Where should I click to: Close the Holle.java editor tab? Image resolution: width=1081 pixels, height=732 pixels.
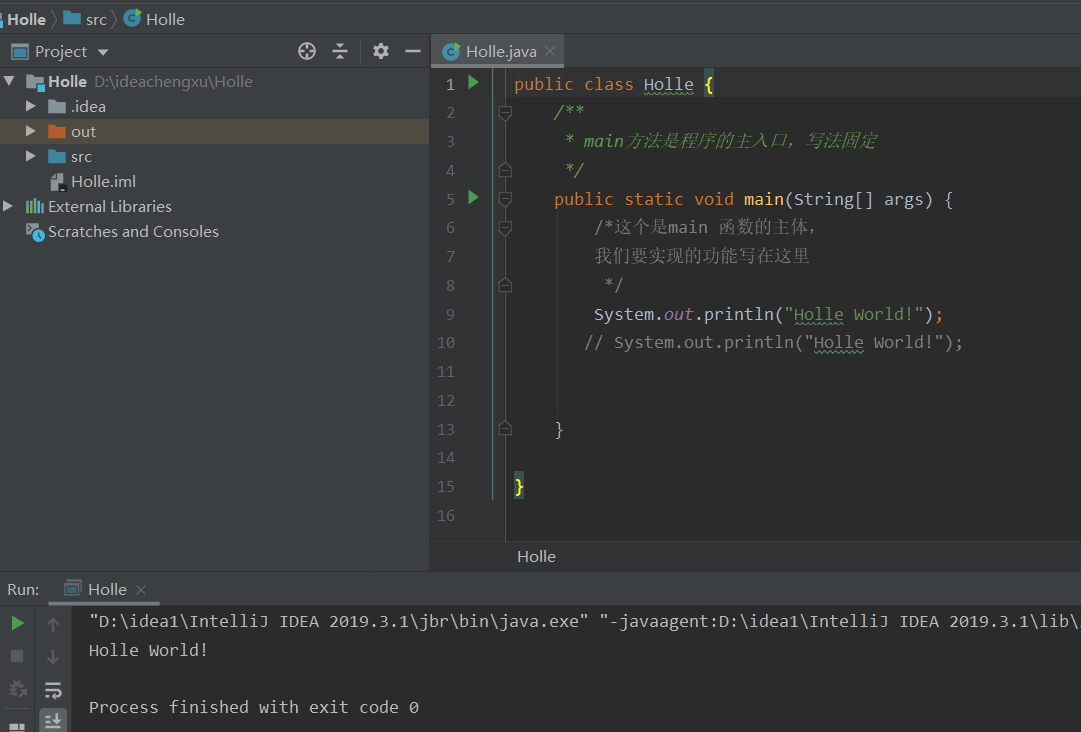550,51
